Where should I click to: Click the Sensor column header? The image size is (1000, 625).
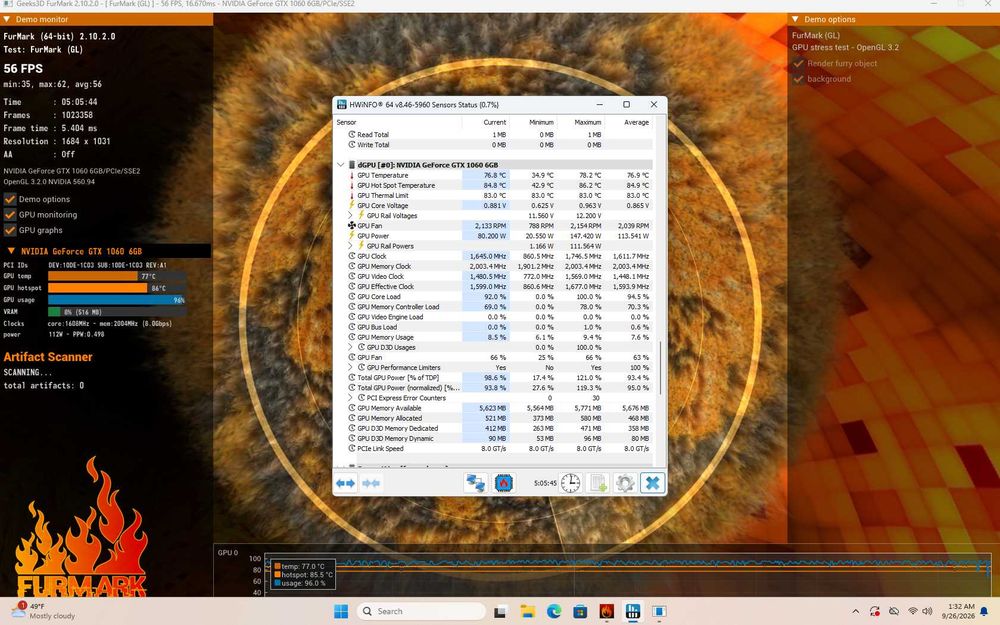pyautogui.click(x=398, y=122)
